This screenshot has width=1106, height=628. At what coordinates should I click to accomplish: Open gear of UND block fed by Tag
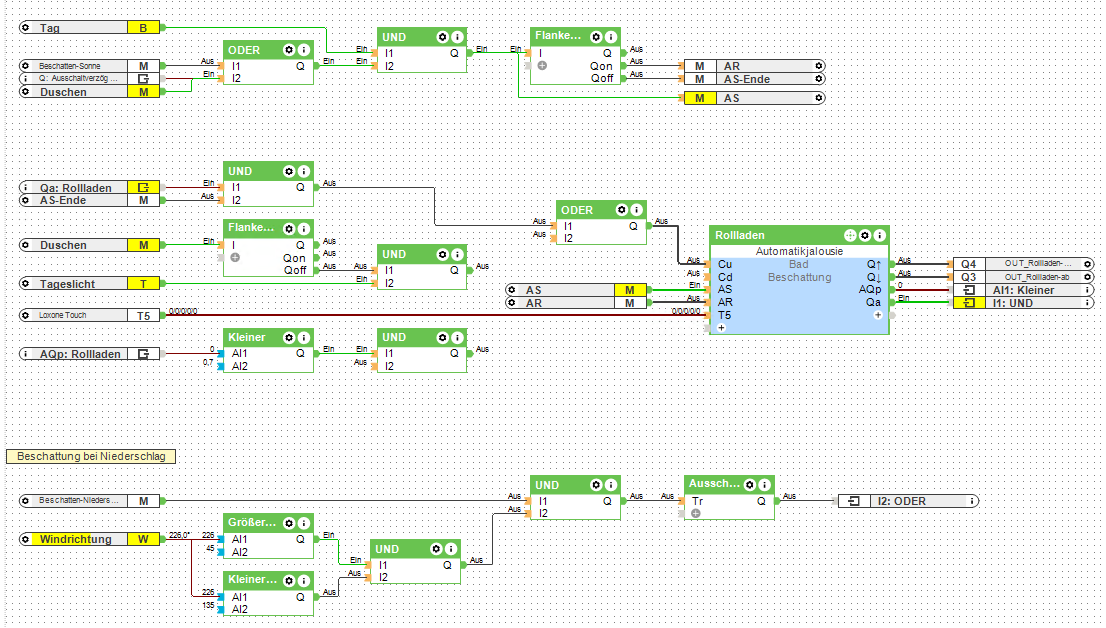click(442, 37)
